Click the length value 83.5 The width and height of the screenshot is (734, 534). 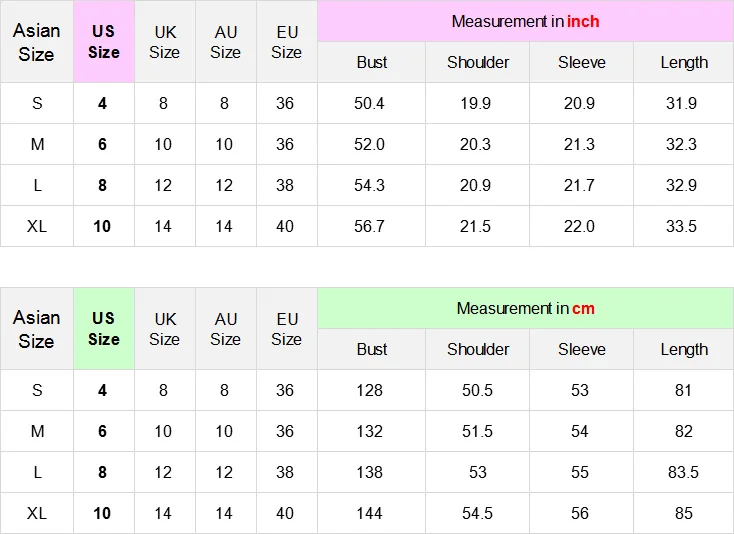(x=683, y=472)
